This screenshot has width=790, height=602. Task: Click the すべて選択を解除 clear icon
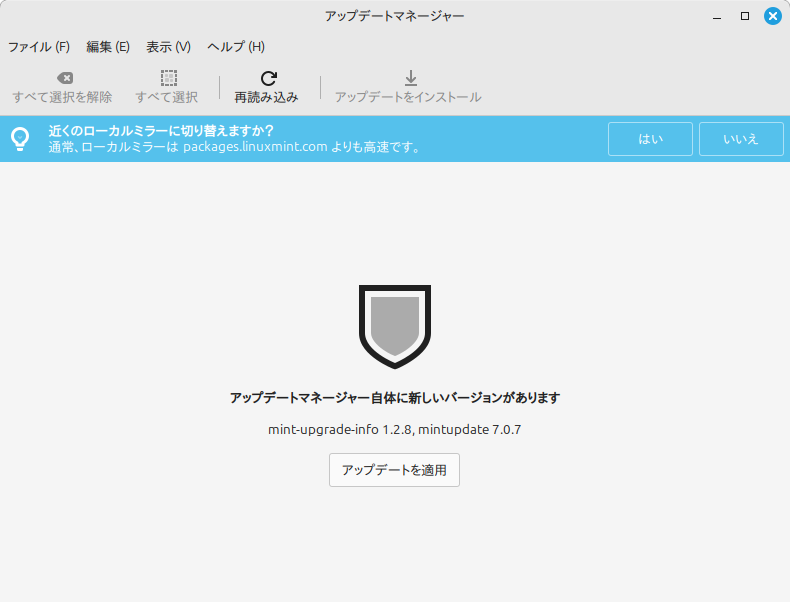click(x=65, y=78)
